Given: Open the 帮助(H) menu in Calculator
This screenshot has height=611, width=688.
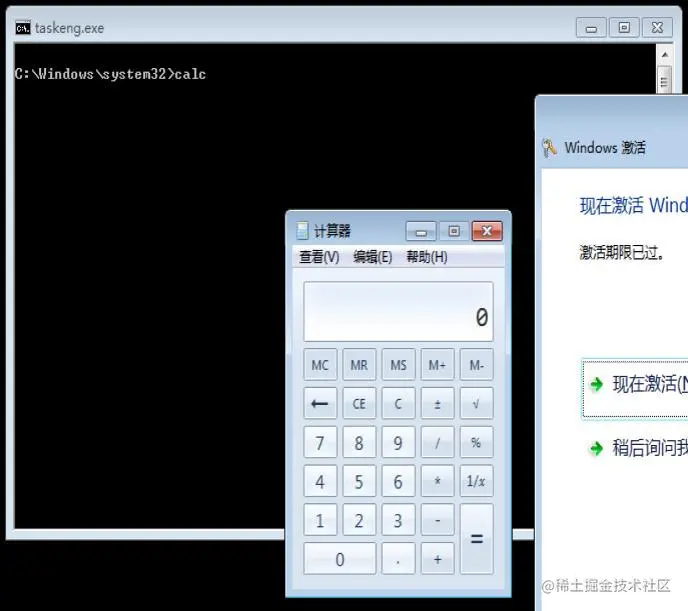Looking at the screenshot, I should [426, 257].
